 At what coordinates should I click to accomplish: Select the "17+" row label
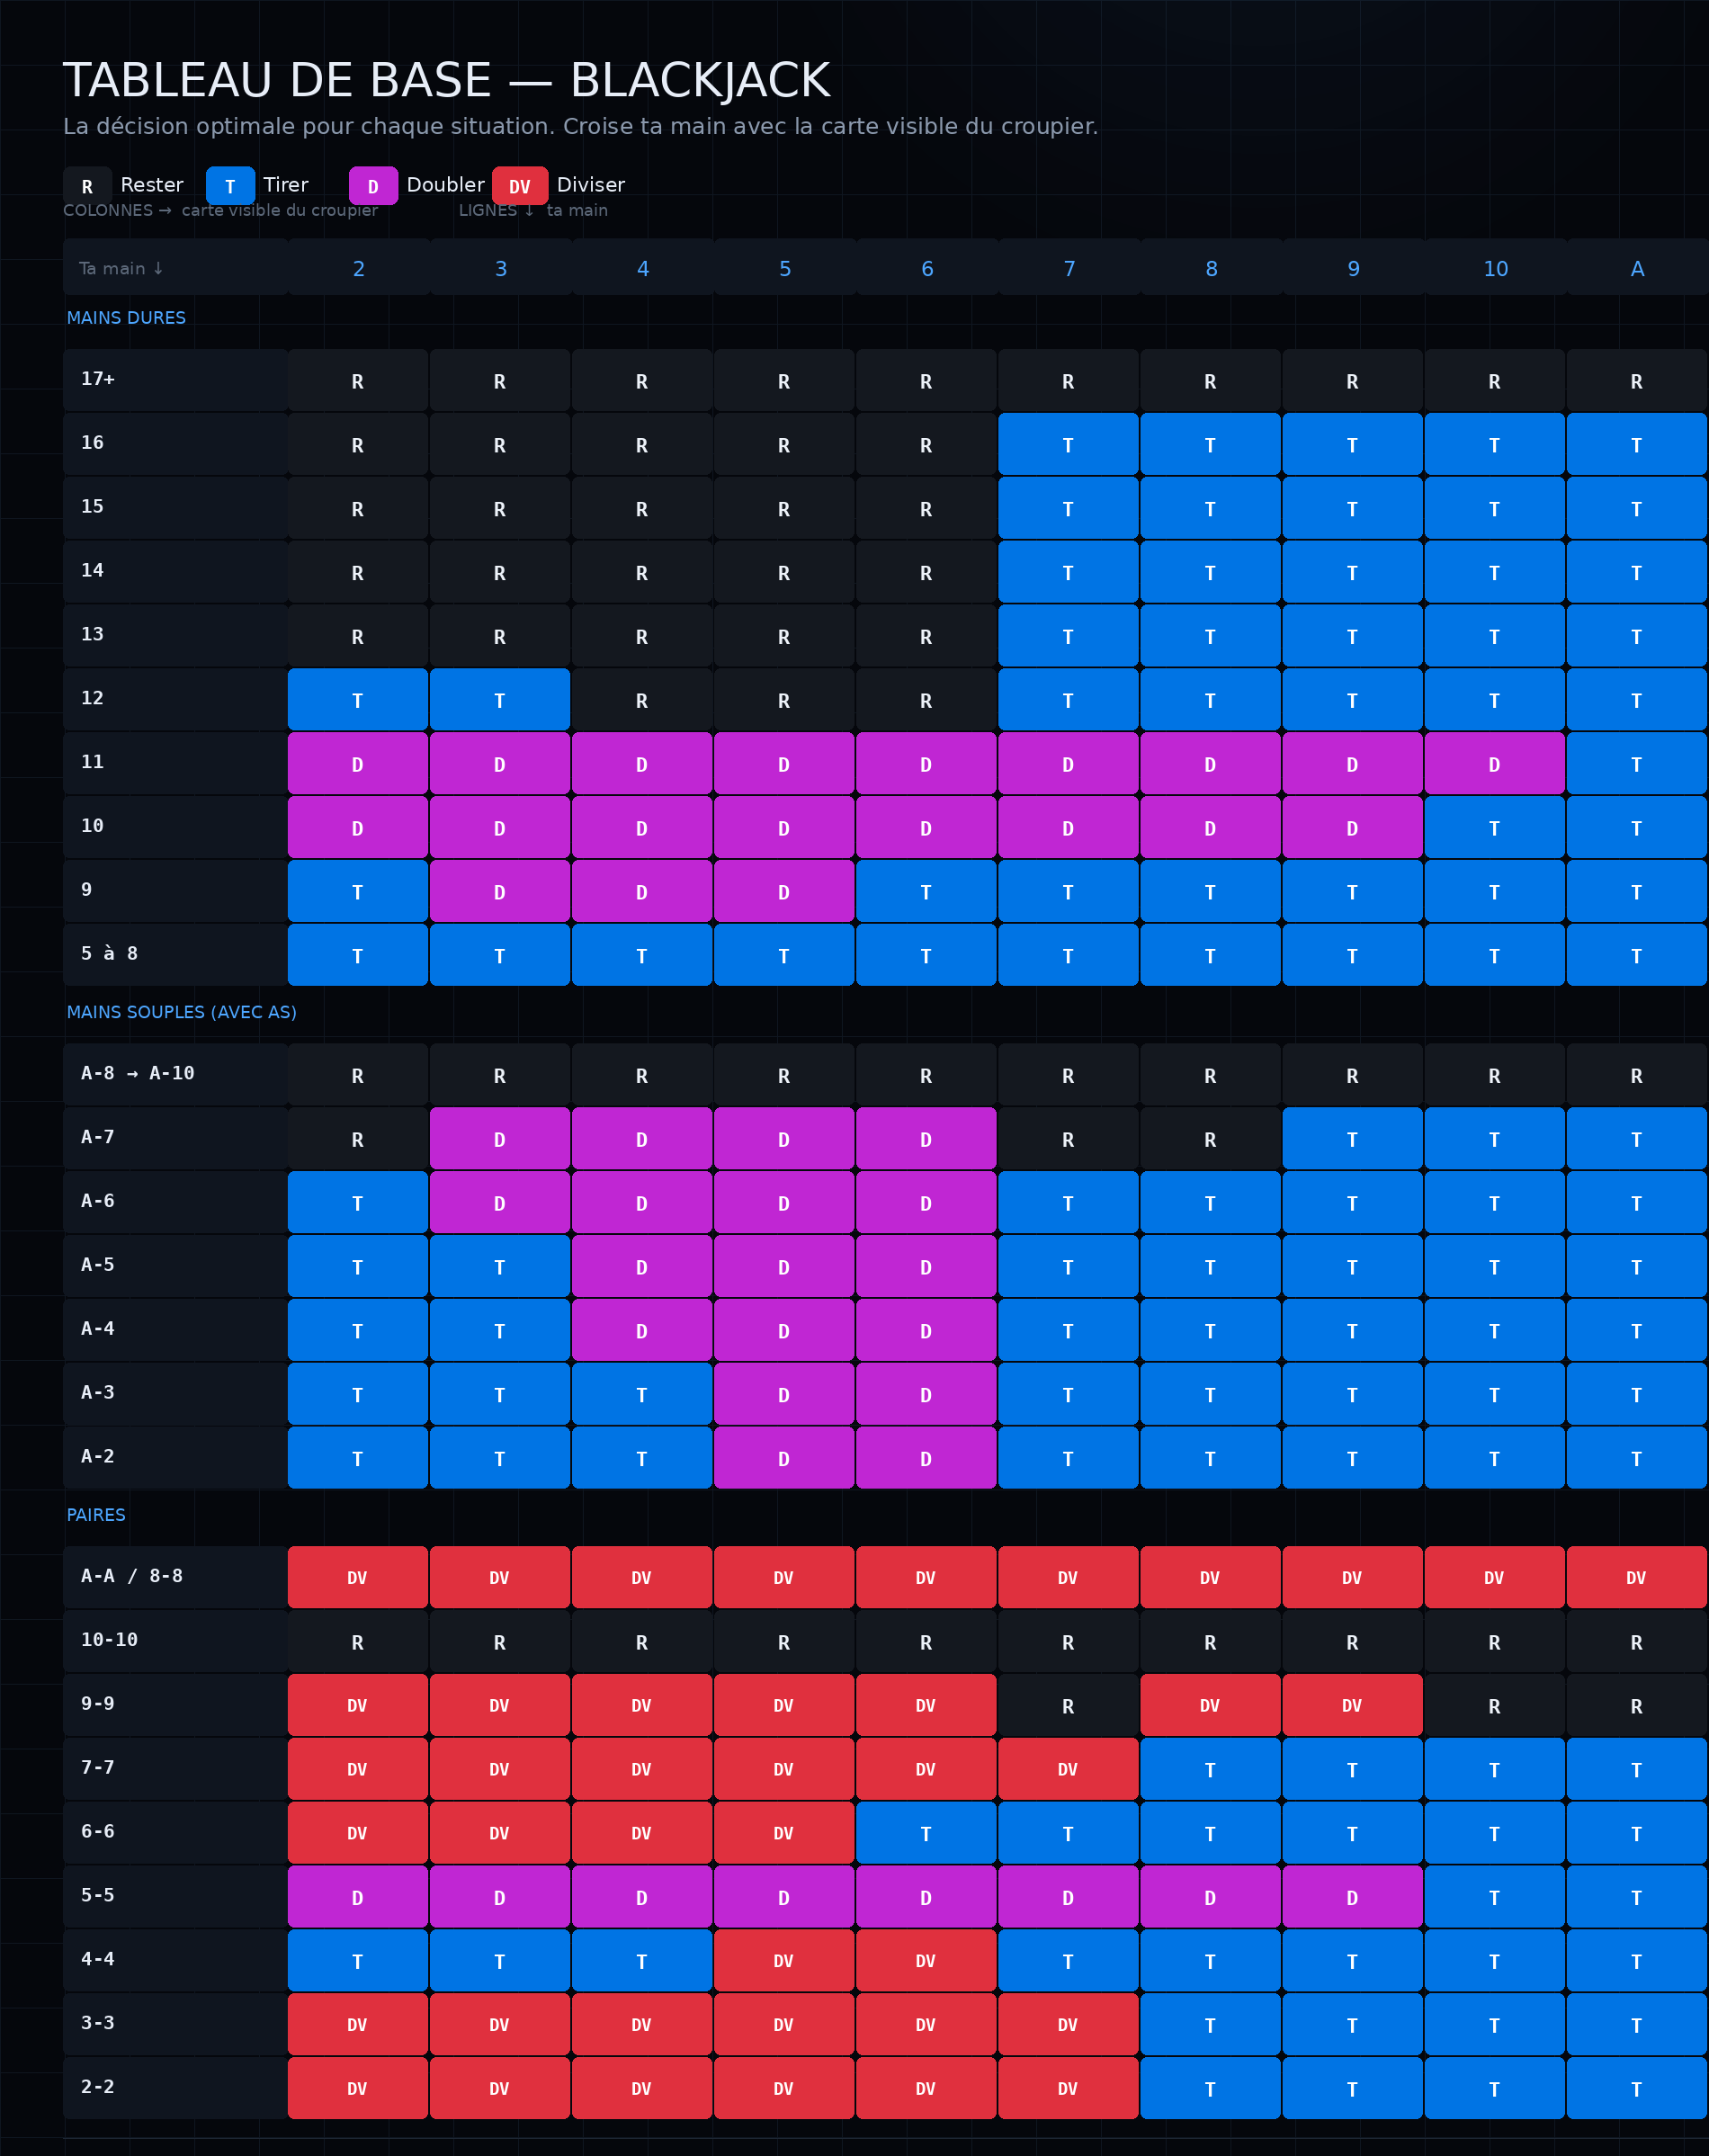(175, 380)
